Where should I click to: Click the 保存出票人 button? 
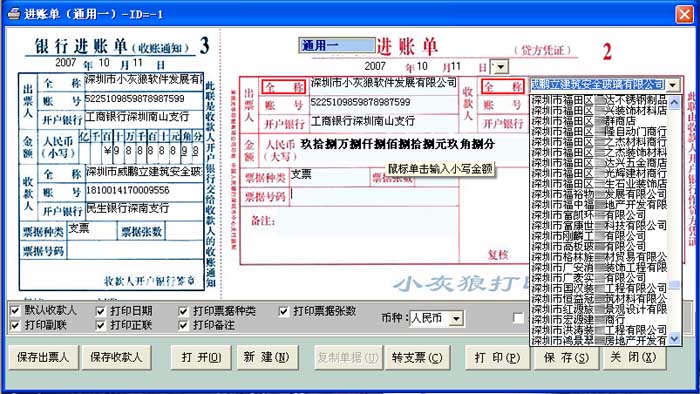point(43,357)
